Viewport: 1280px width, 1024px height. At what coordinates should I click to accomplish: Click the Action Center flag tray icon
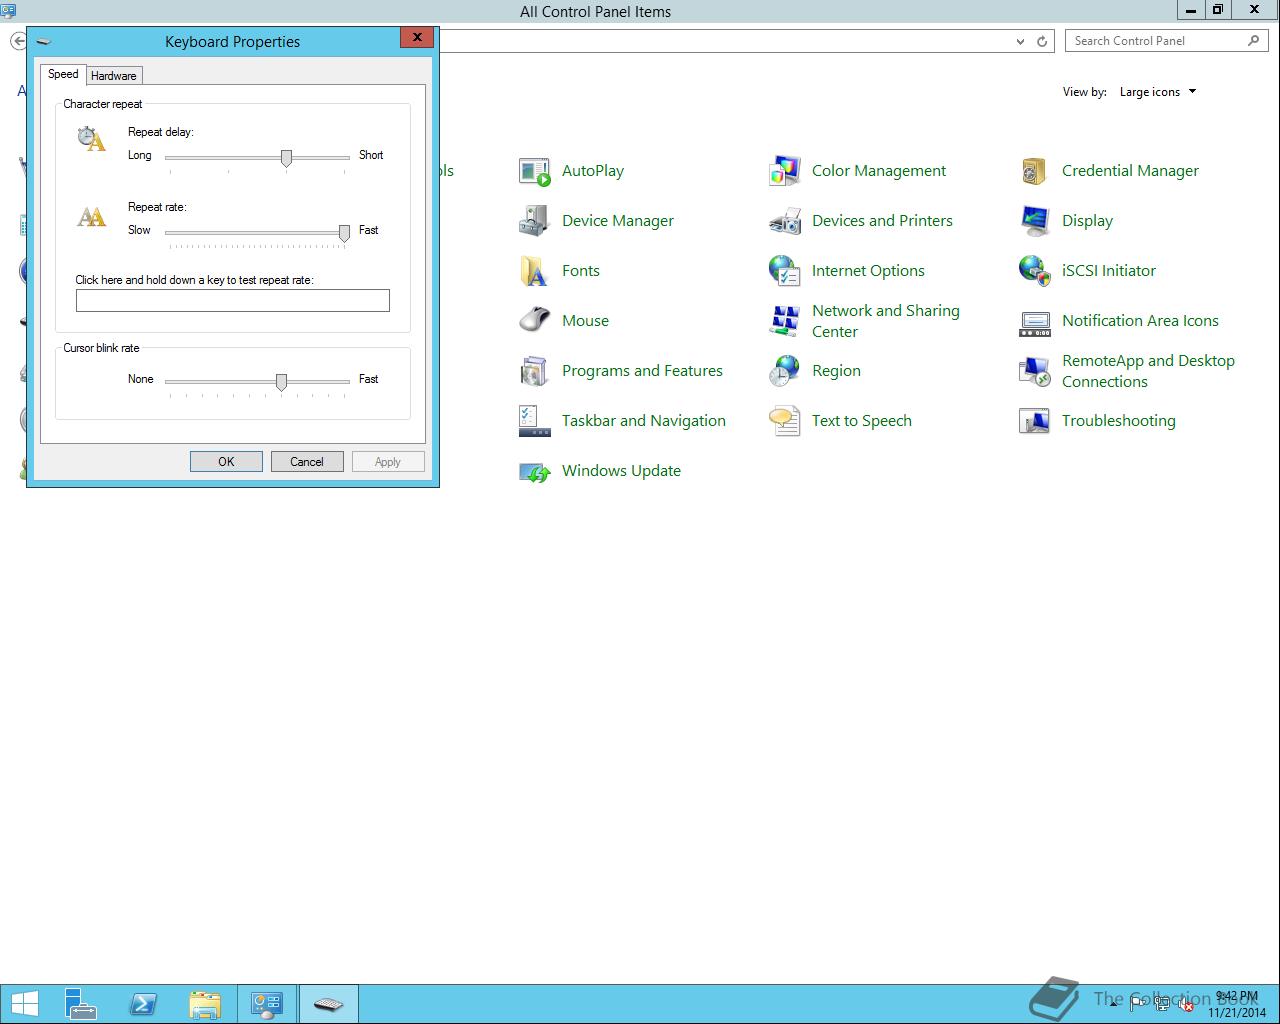(x=1138, y=1003)
